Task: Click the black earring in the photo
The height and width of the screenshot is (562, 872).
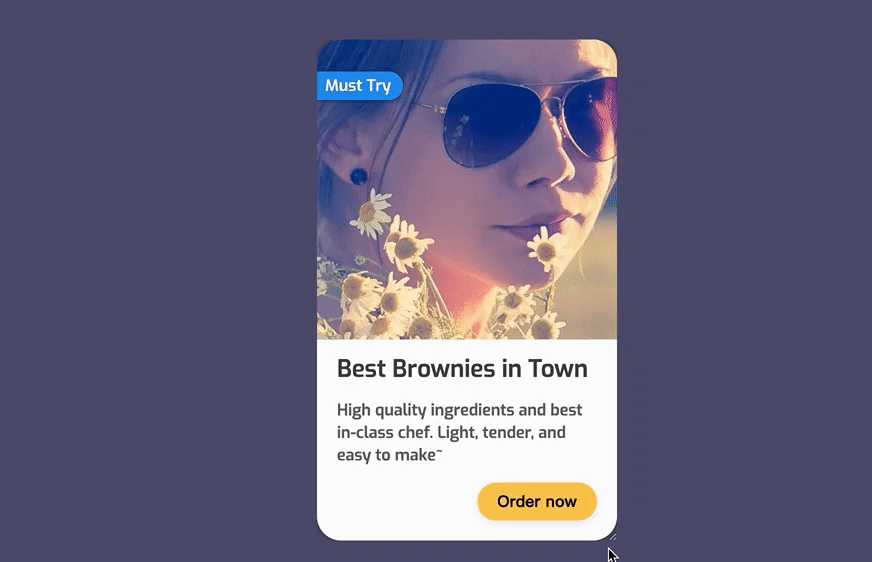Action: click(359, 176)
